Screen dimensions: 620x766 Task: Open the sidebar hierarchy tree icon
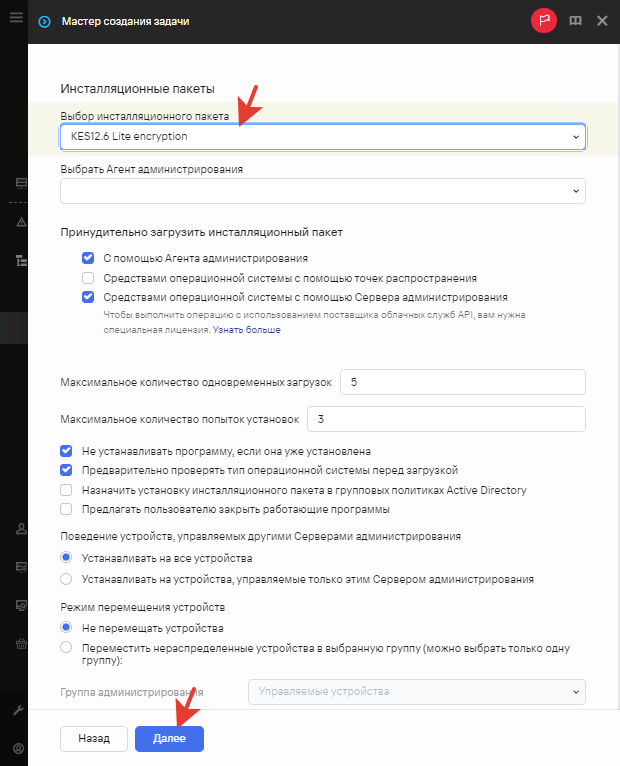coord(21,260)
